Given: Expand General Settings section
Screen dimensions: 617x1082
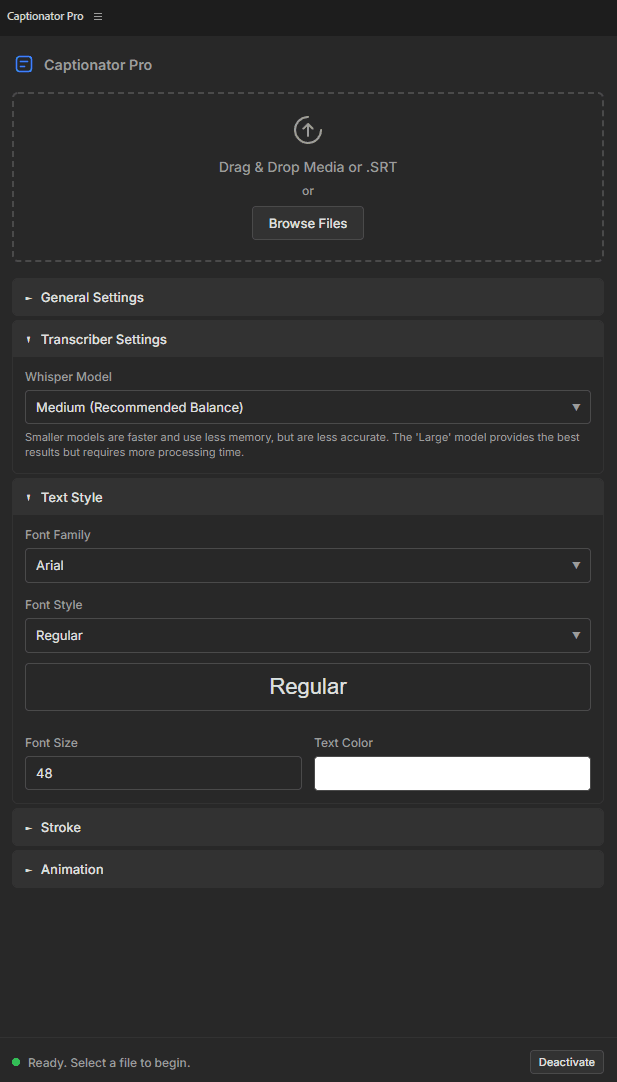Looking at the screenshot, I should pyautogui.click(x=308, y=297).
